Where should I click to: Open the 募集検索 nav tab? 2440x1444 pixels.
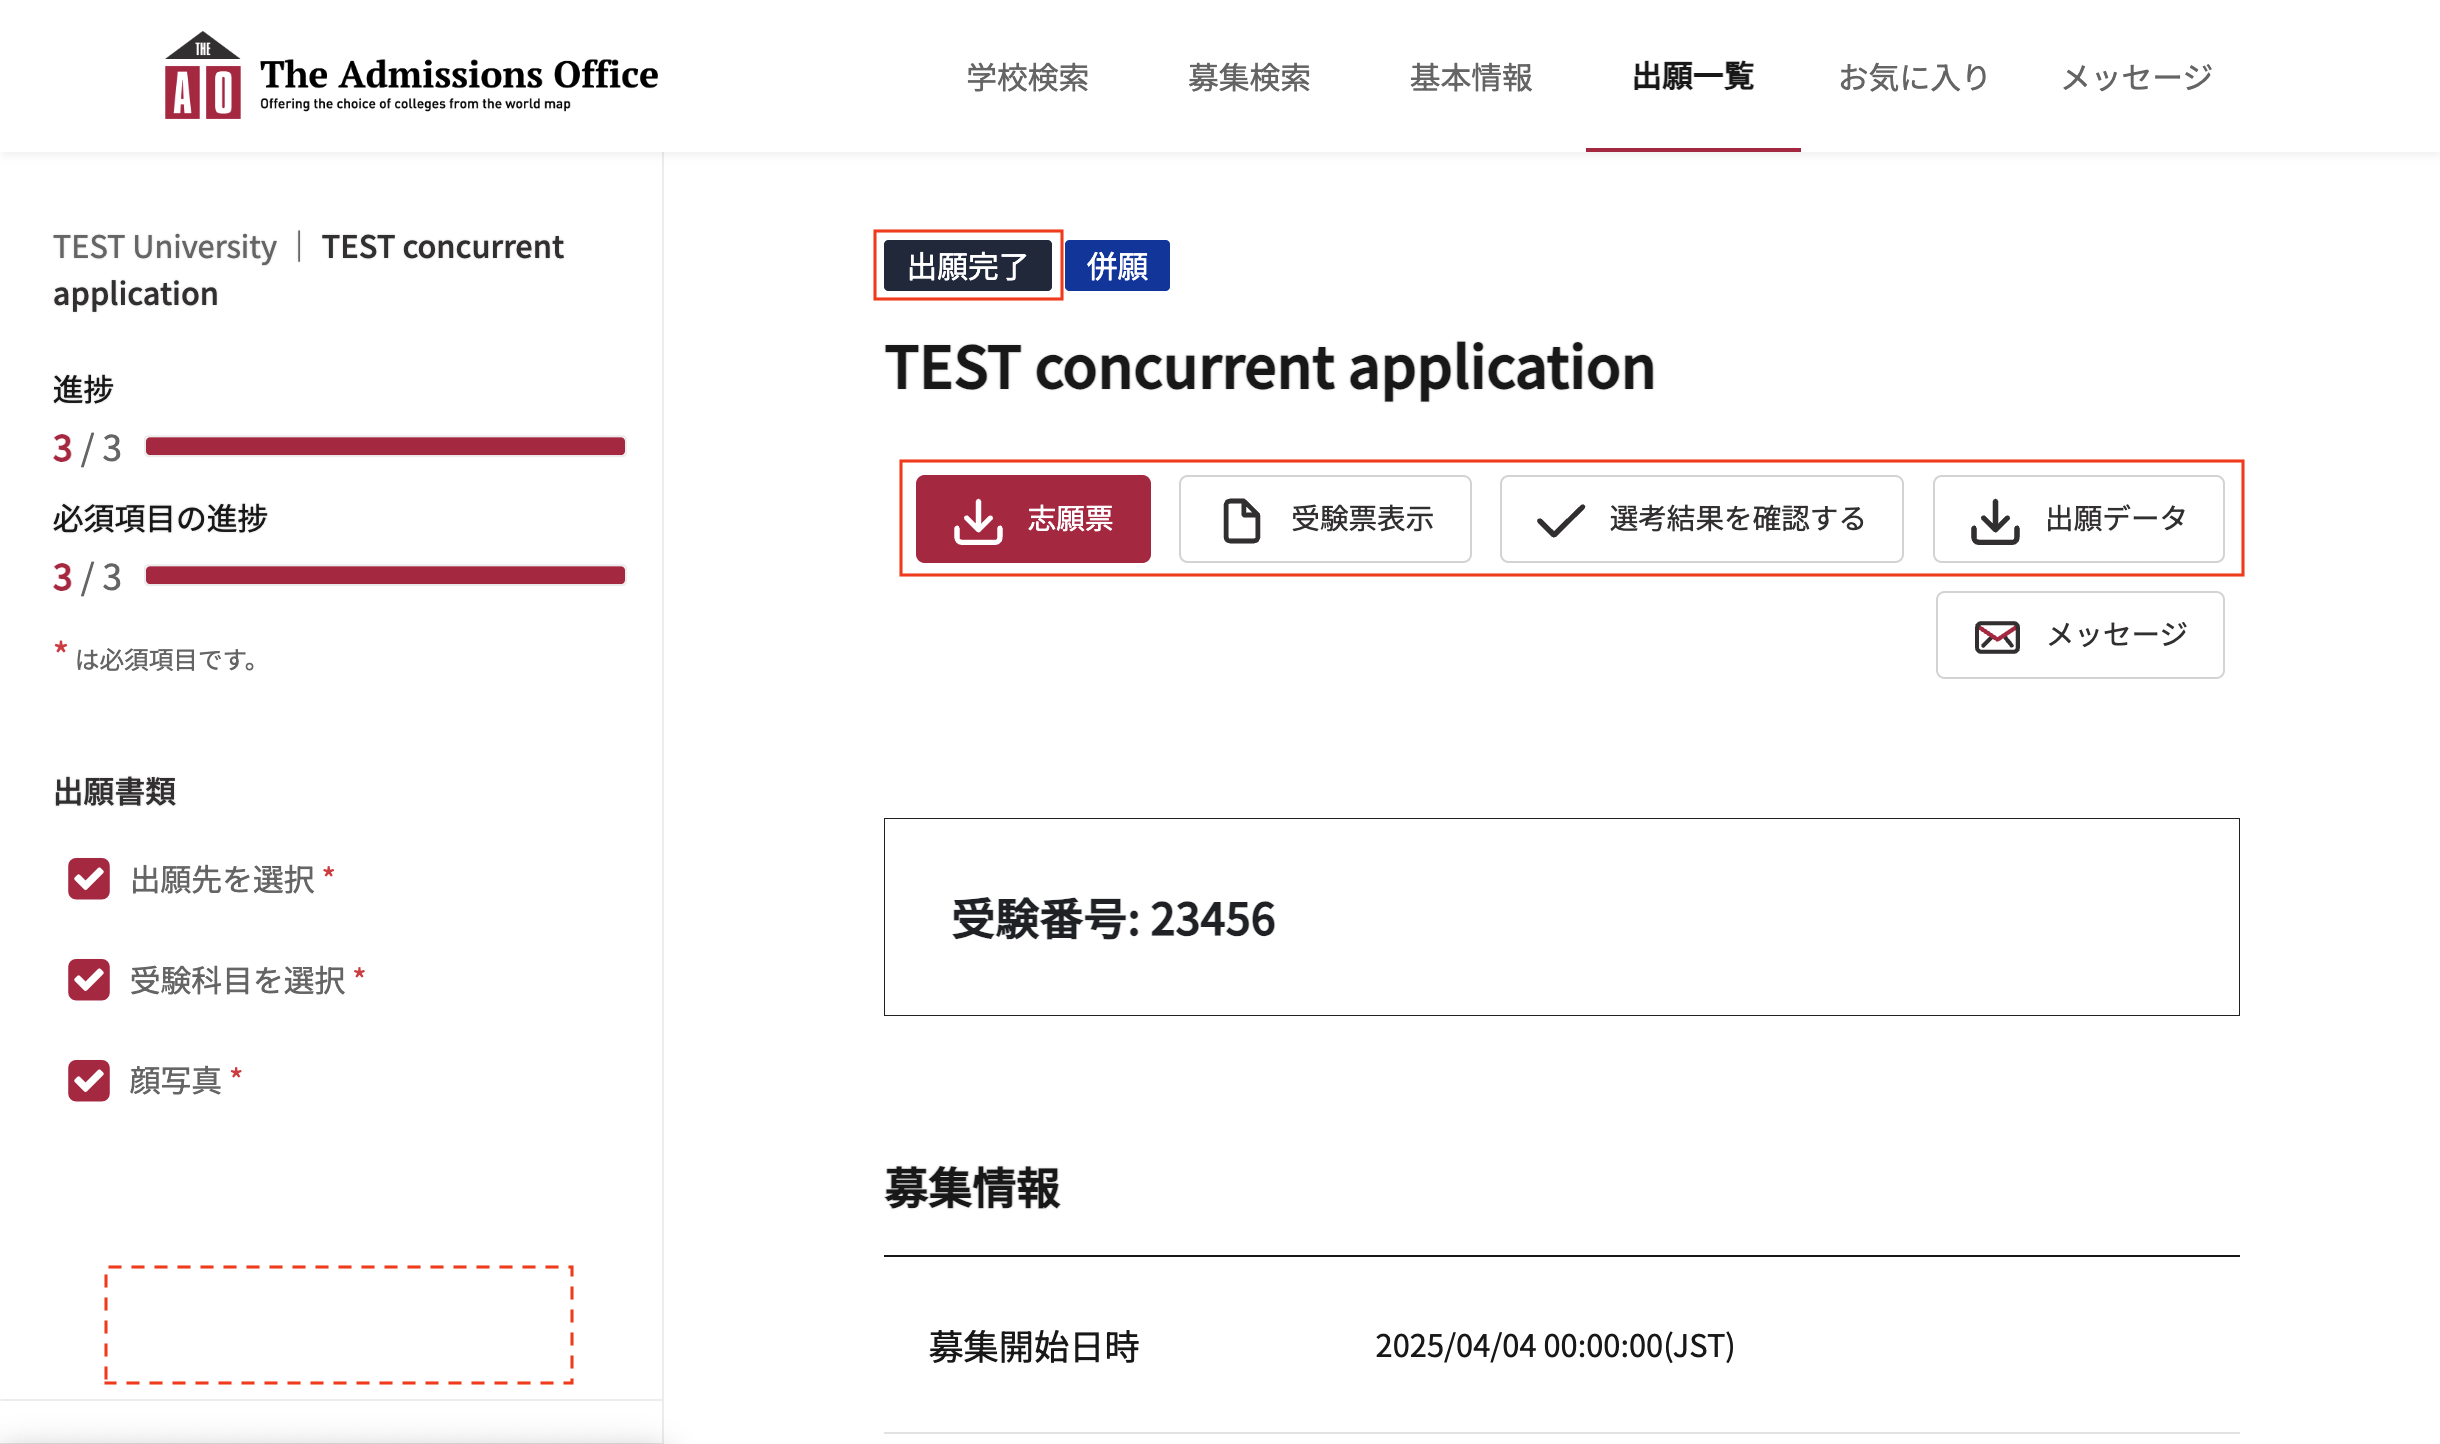pos(1249,77)
